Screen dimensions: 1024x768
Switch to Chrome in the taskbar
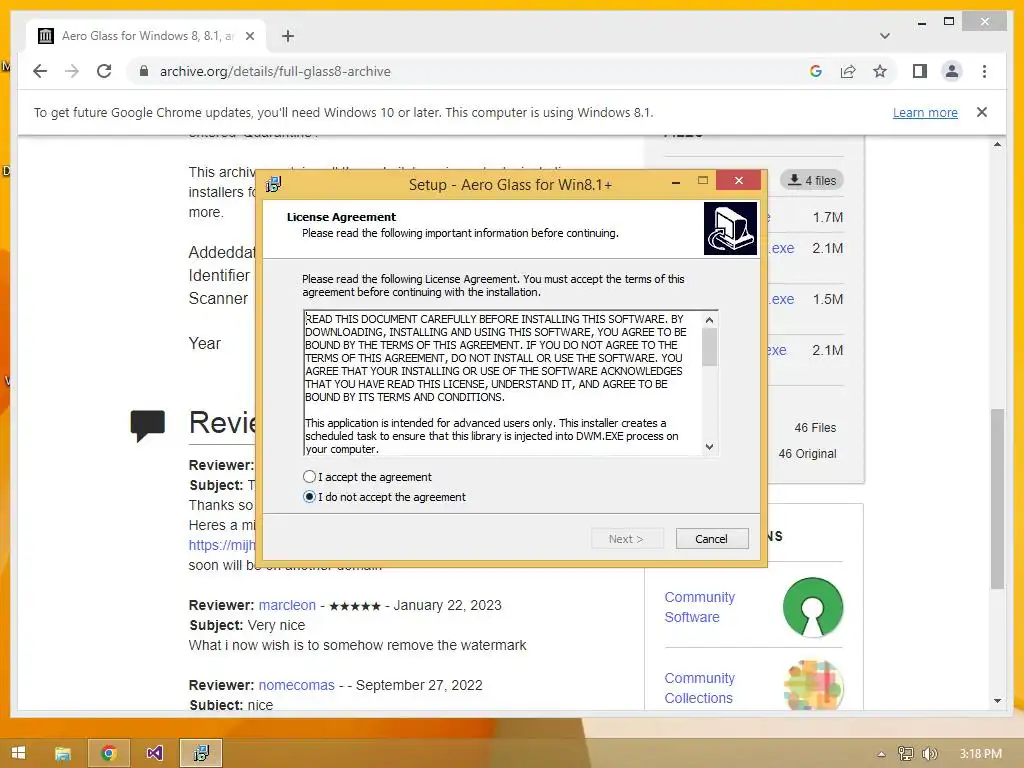click(x=109, y=753)
